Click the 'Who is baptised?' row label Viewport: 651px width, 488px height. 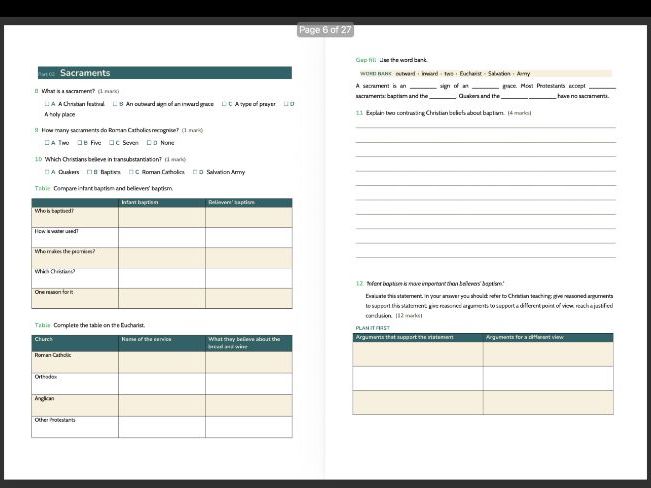pyautogui.click(x=54, y=211)
